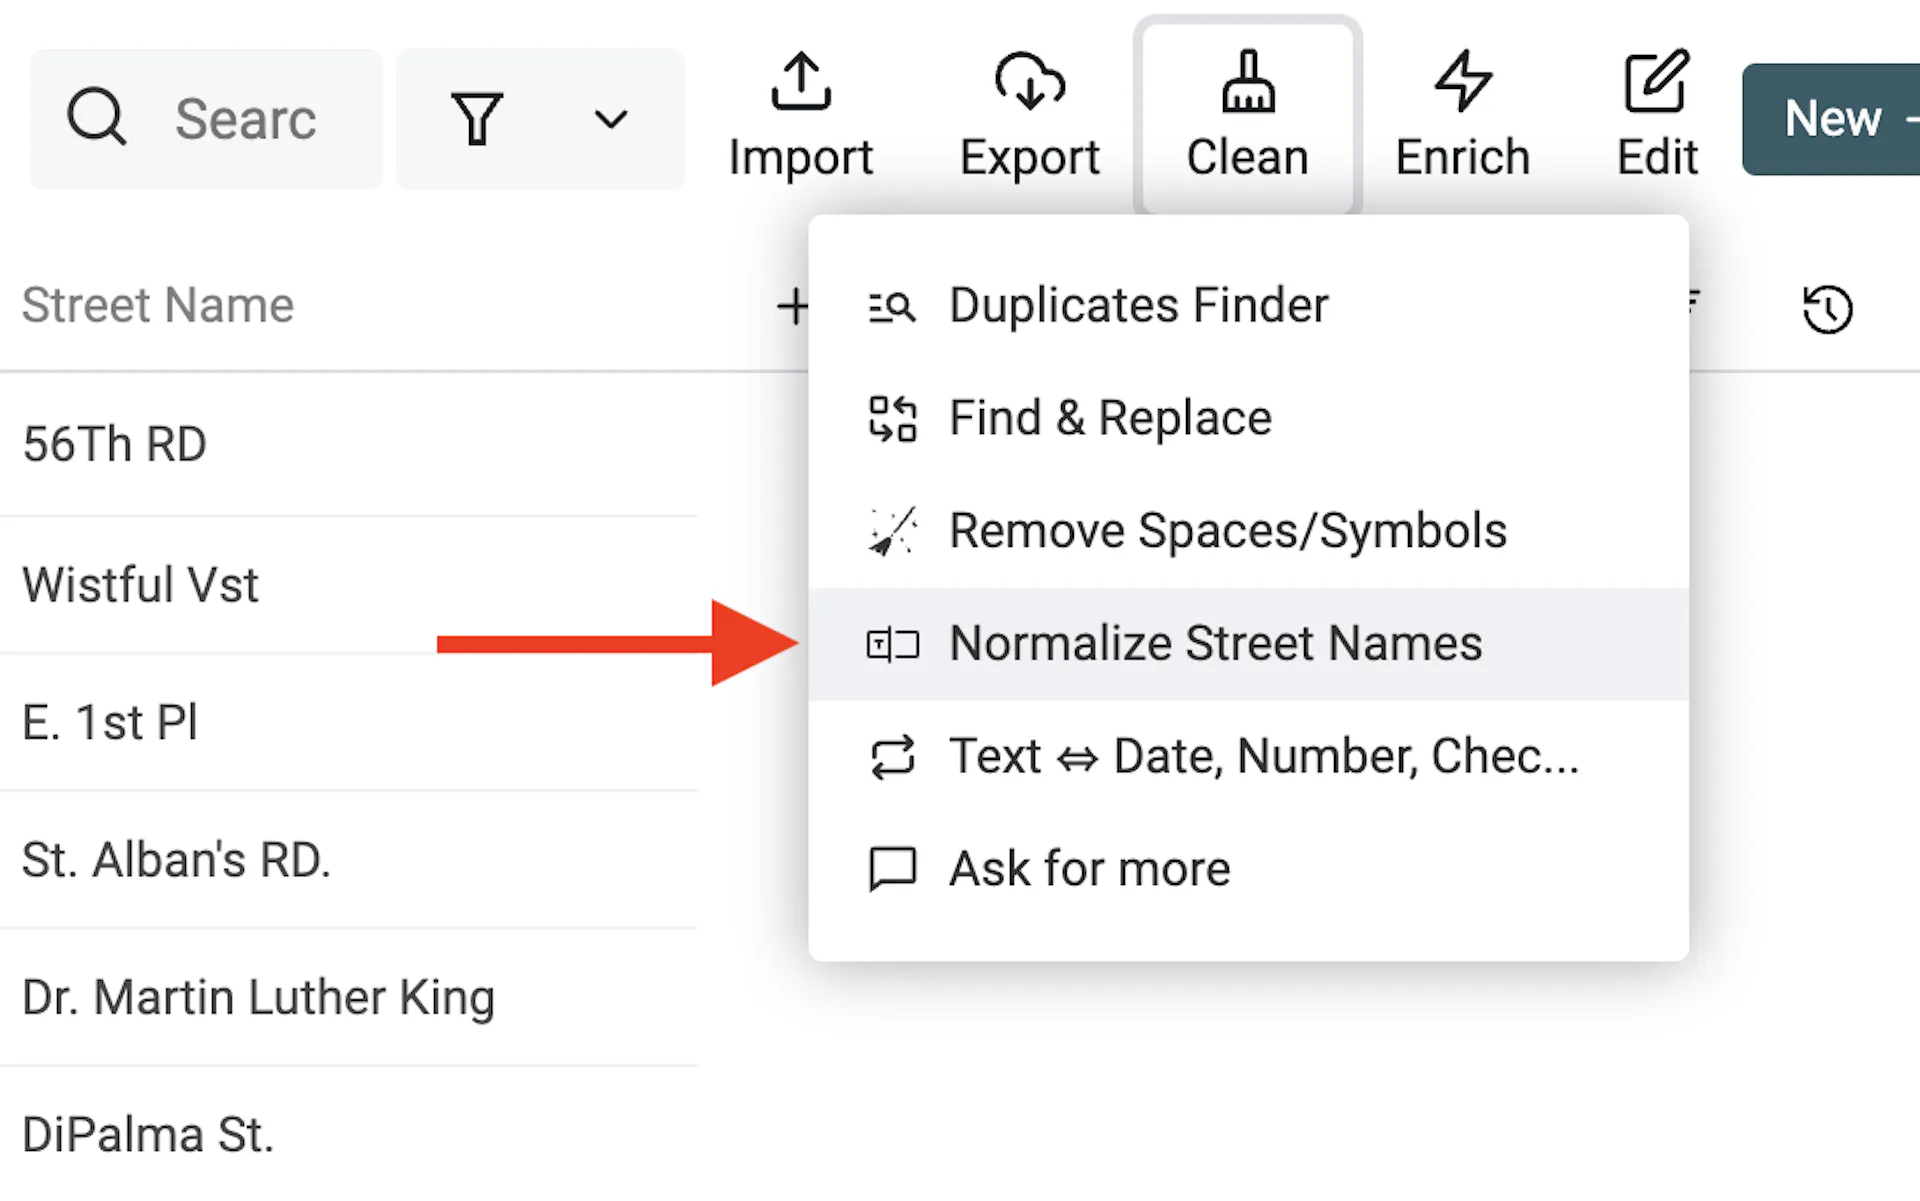Image resolution: width=1920 pixels, height=1201 pixels.
Task: Select Find & Replace menu entry
Action: (x=1248, y=418)
